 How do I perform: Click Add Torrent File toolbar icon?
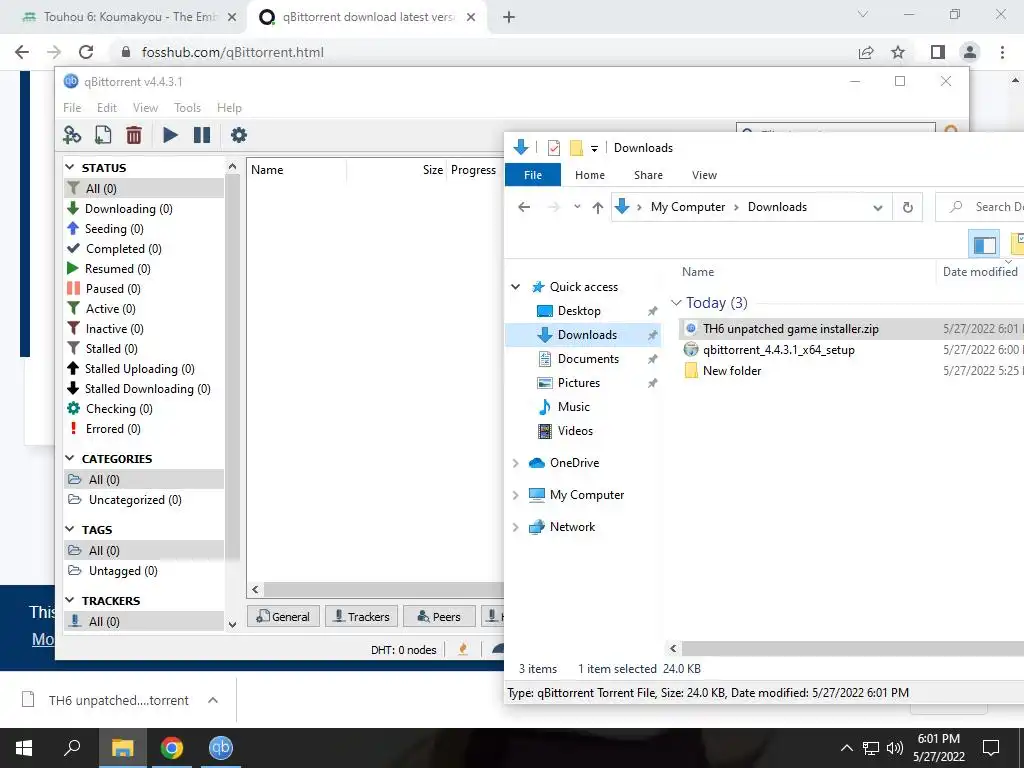tap(103, 135)
